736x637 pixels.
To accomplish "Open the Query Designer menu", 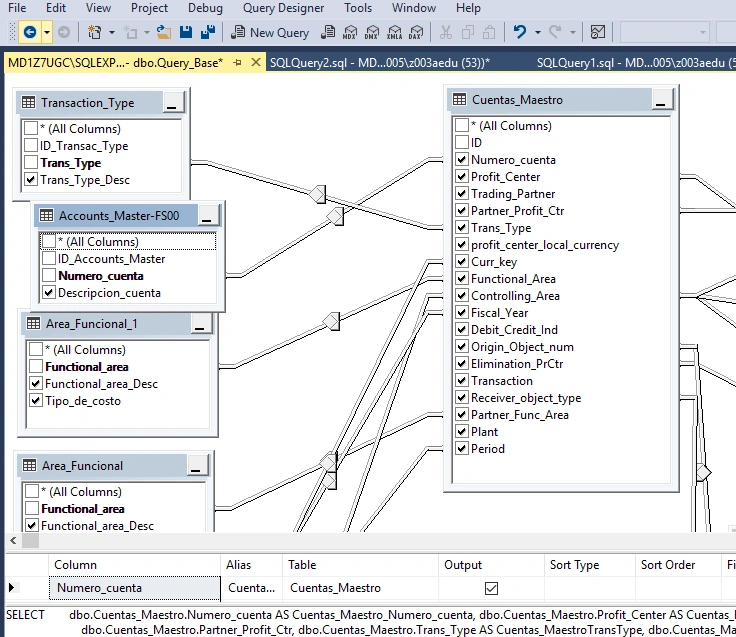I will [284, 8].
